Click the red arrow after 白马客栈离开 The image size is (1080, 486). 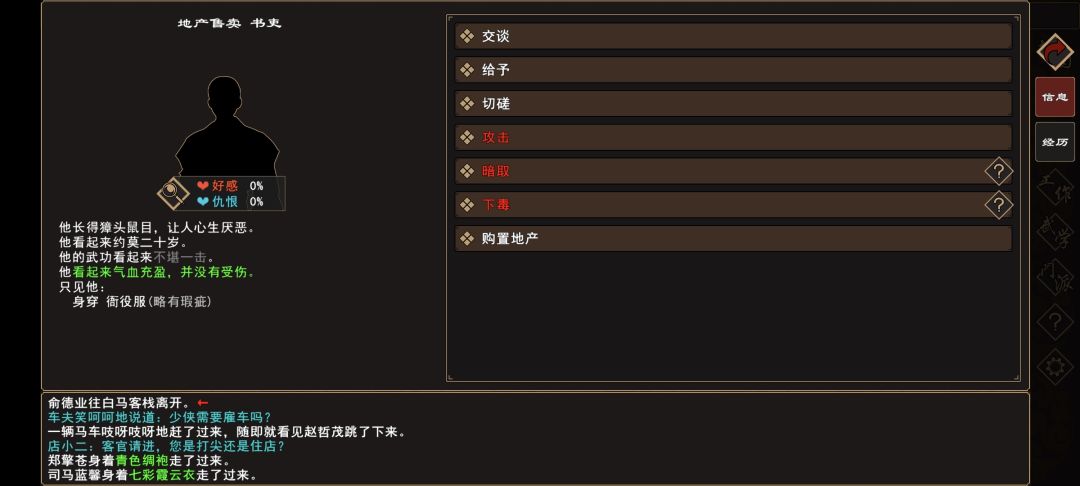[203, 402]
